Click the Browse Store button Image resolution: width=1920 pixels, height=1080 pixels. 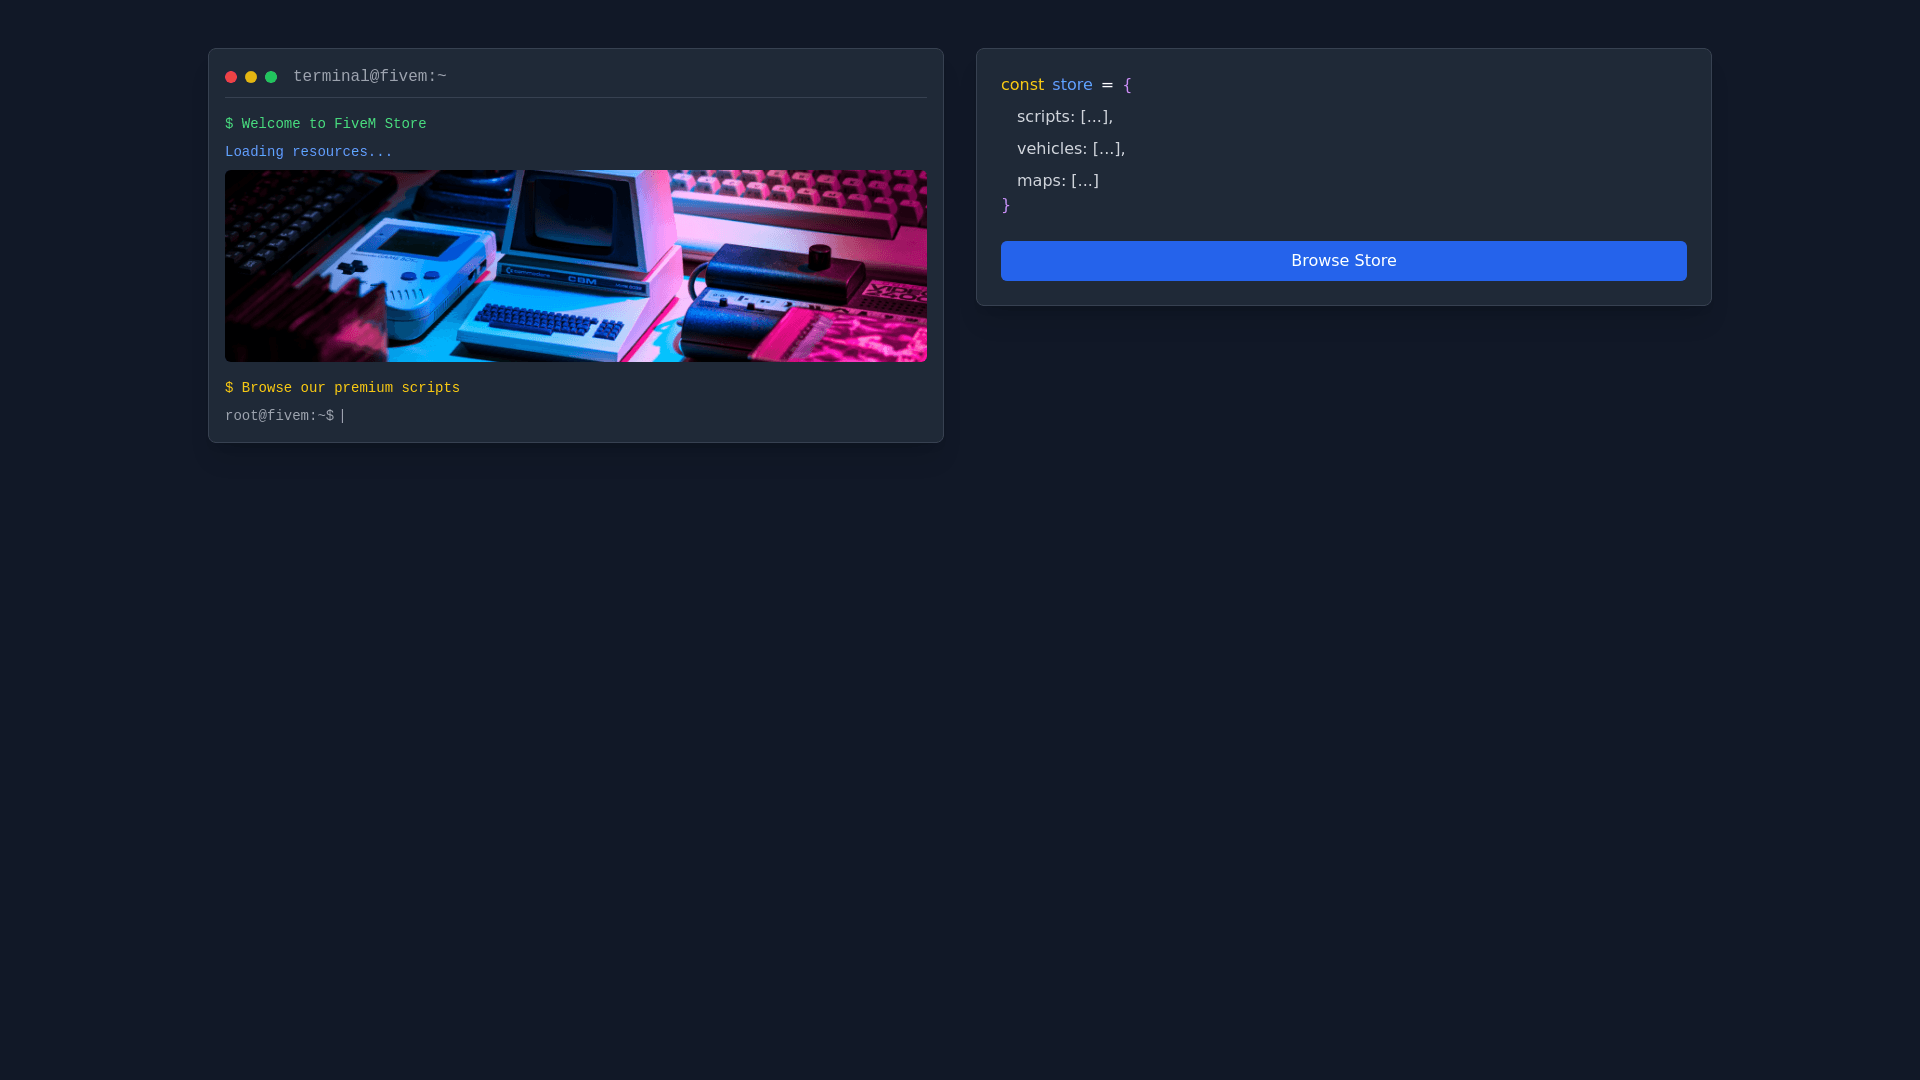point(1343,261)
